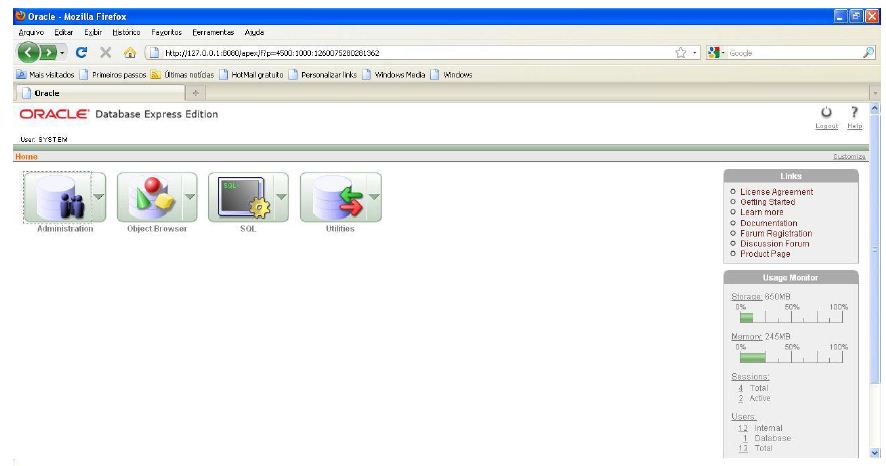Click the Storage link in Usage Monitor
The image size is (886, 466).
tap(746, 297)
